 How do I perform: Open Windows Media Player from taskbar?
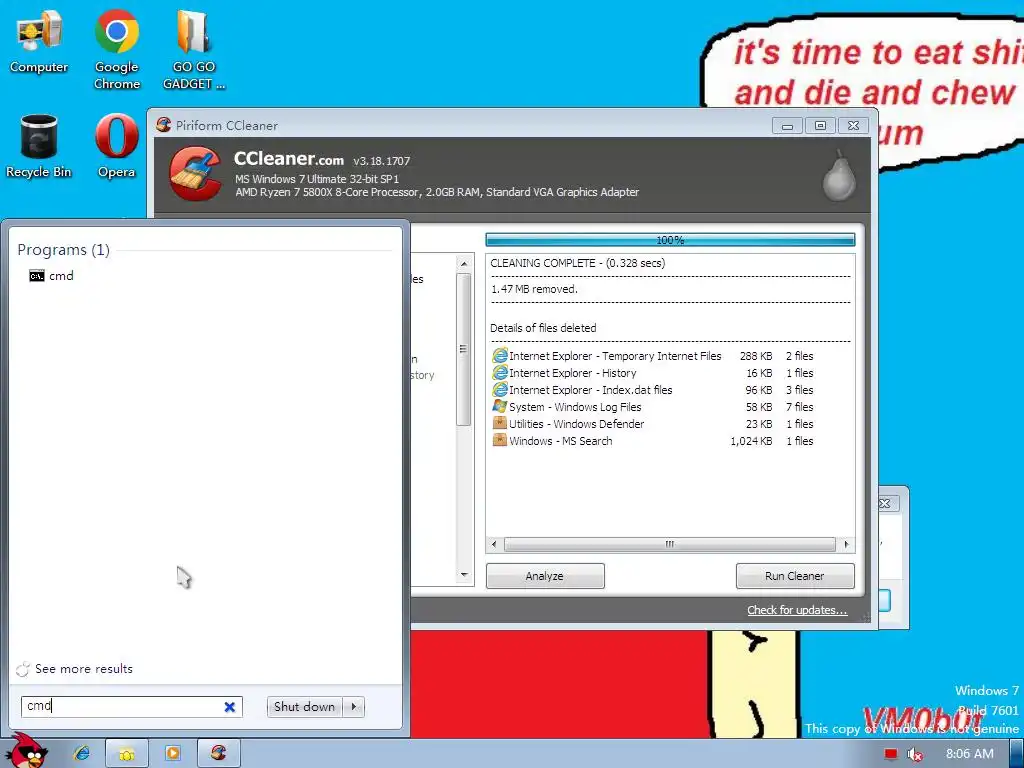tap(172, 754)
